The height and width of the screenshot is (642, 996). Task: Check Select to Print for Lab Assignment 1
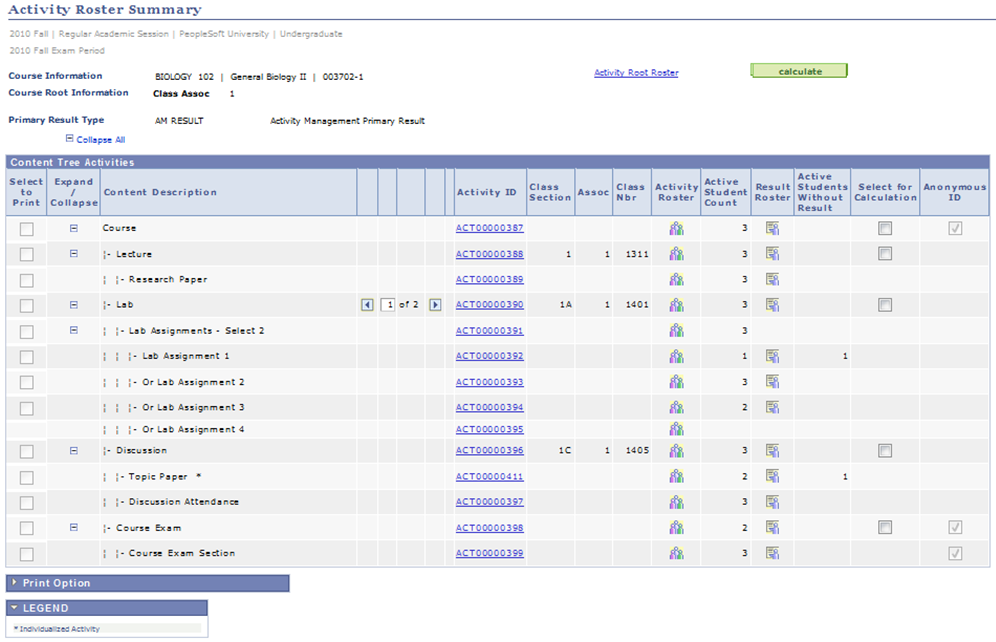(x=27, y=357)
